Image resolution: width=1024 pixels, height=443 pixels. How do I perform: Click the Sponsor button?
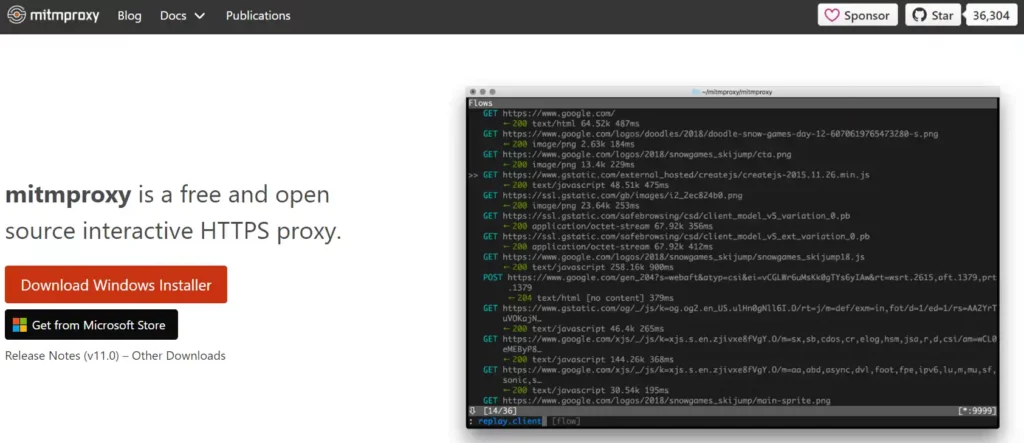click(857, 16)
